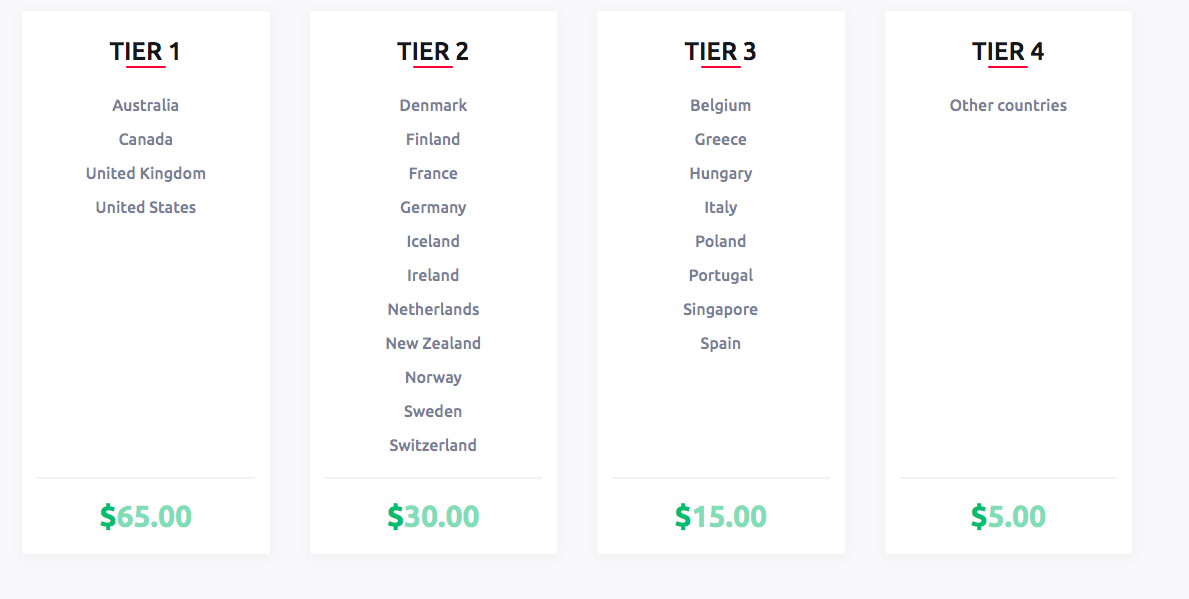The width and height of the screenshot is (1189, 599).
Task: Select Canada in Tier 1
Action: coord(146,140)
